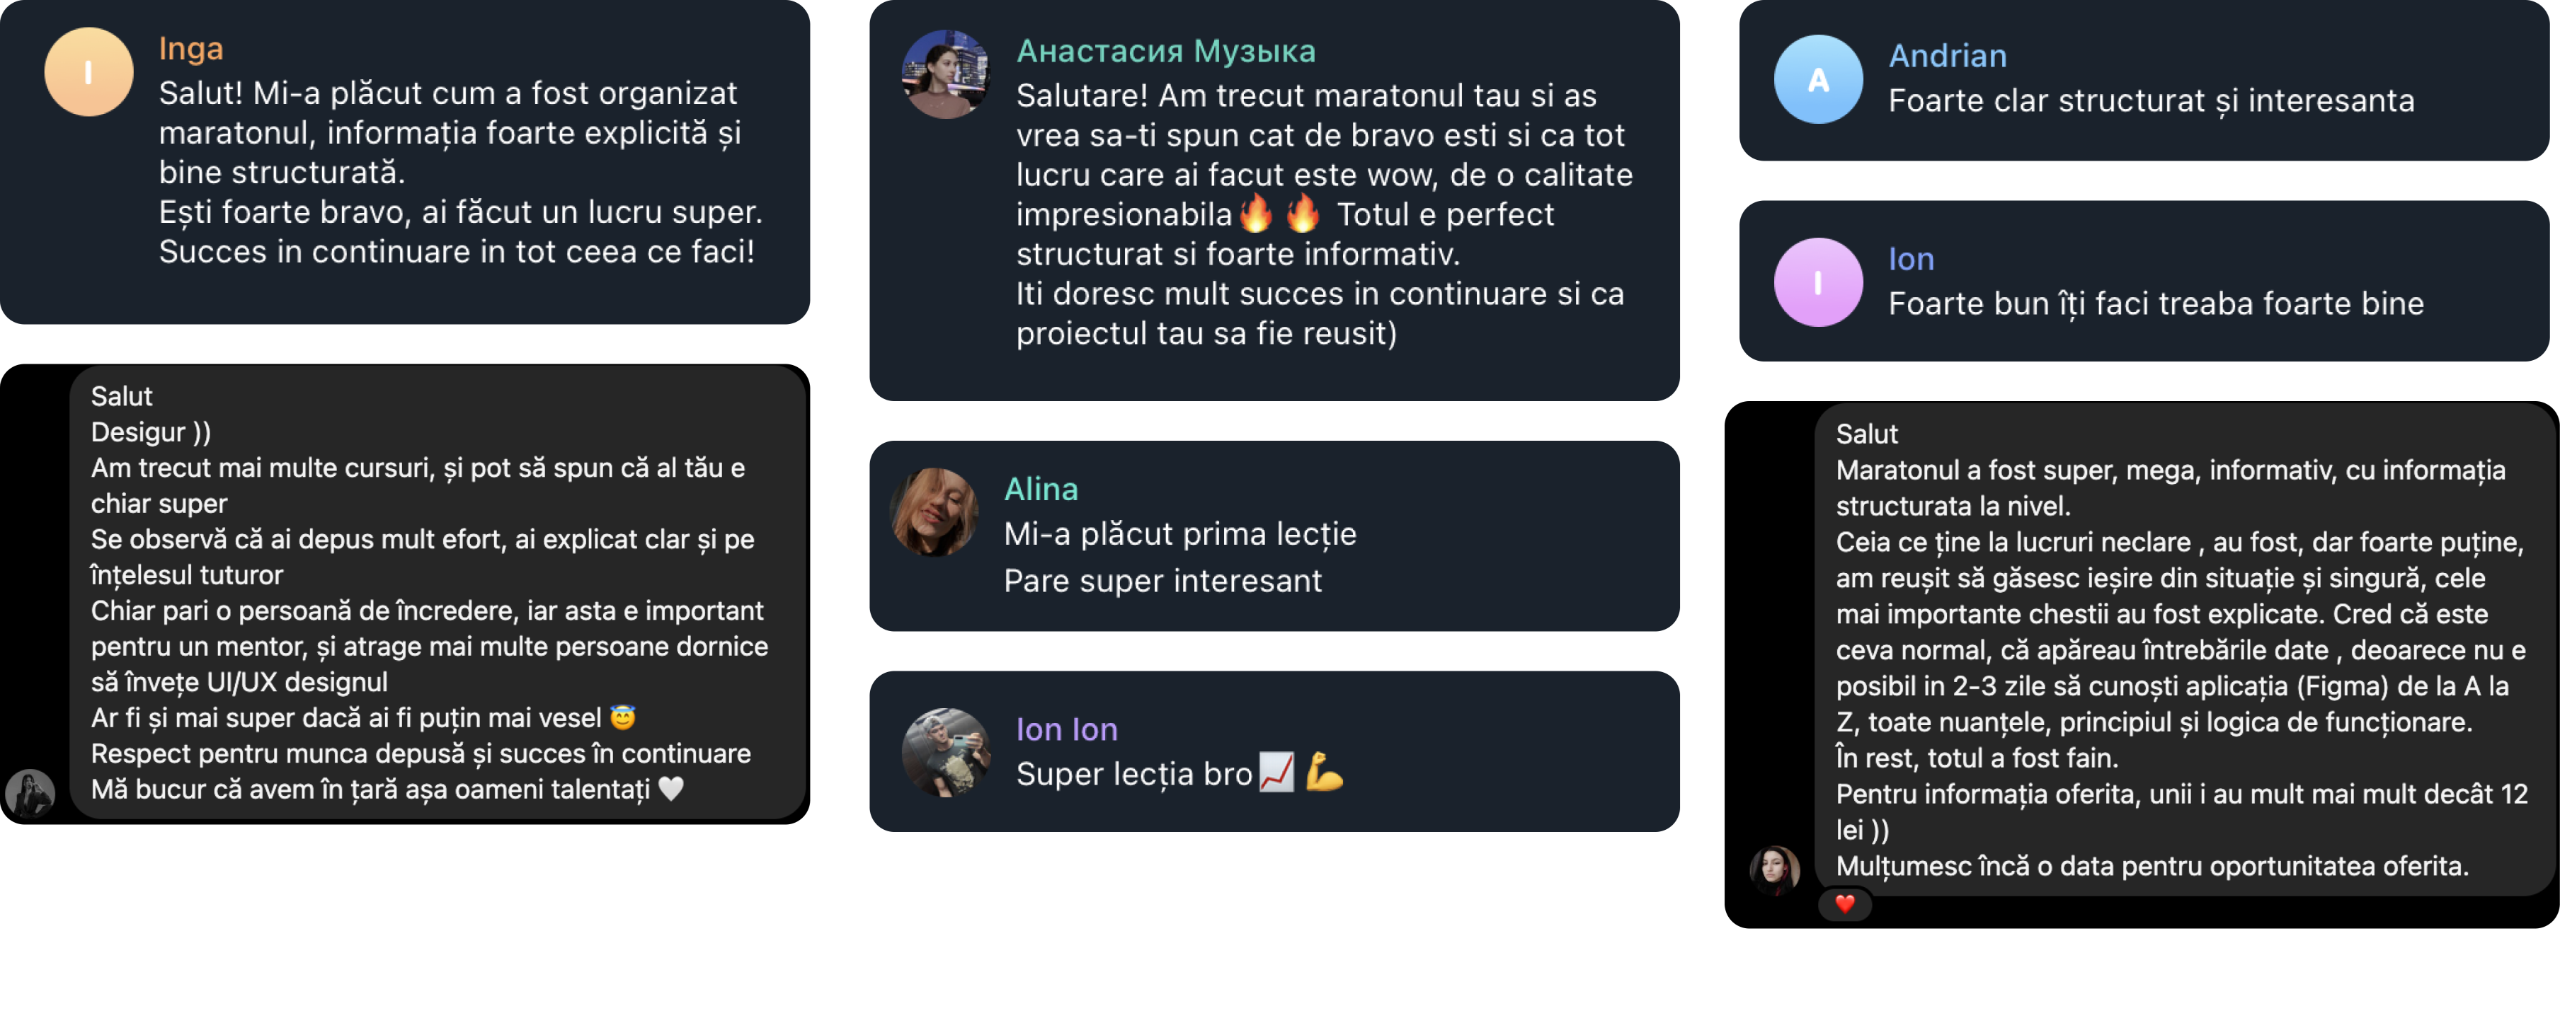Select the Alina sender name
Viewport: 2560px width, 1035px height.
[1041, 489]
